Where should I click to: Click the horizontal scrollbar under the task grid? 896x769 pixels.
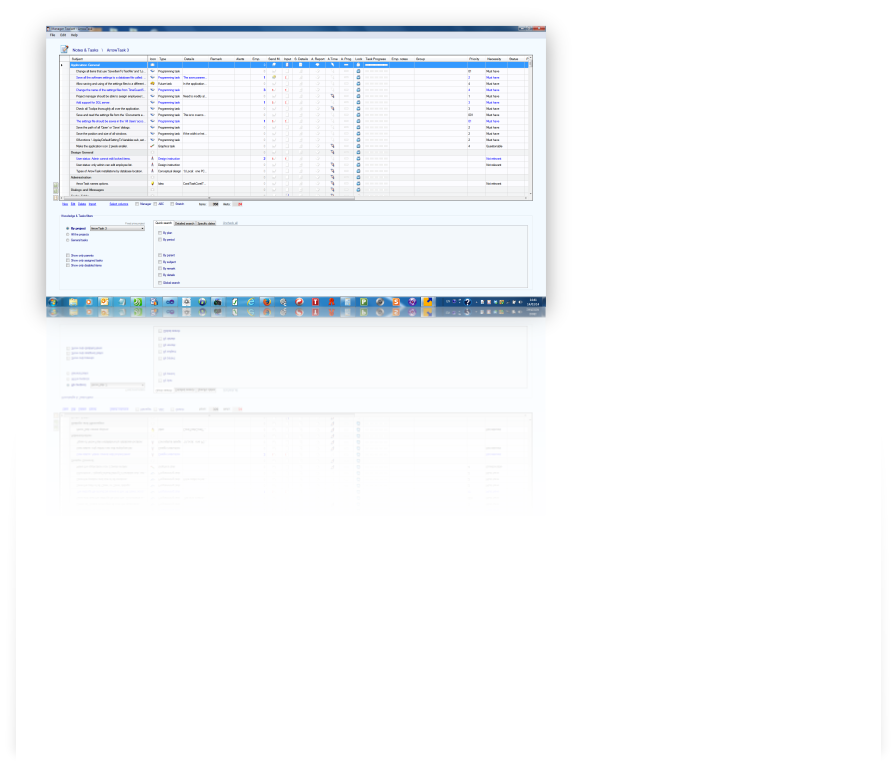click(300, 198)
